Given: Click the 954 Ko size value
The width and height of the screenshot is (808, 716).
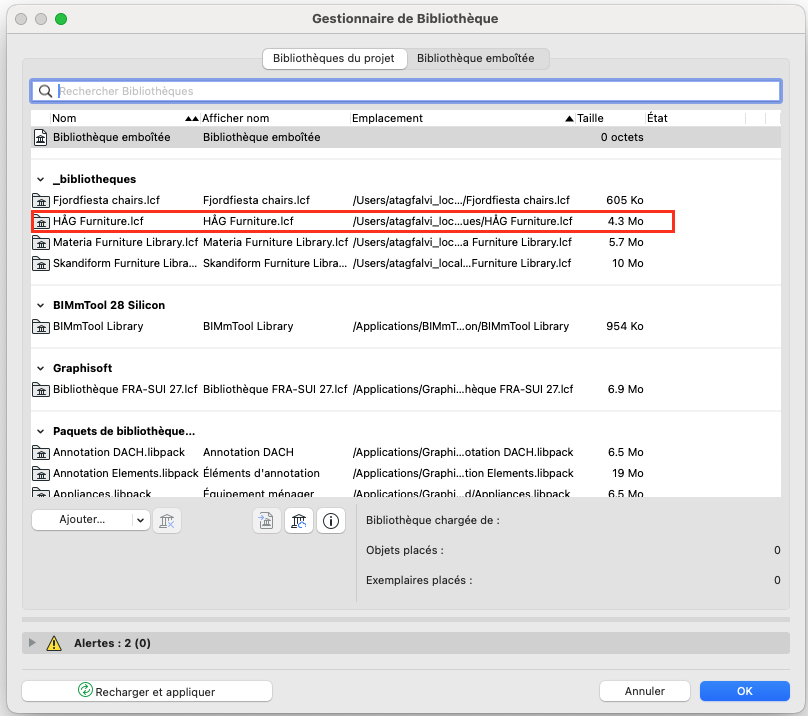Looking at the screenshot, I should (625, 326).
